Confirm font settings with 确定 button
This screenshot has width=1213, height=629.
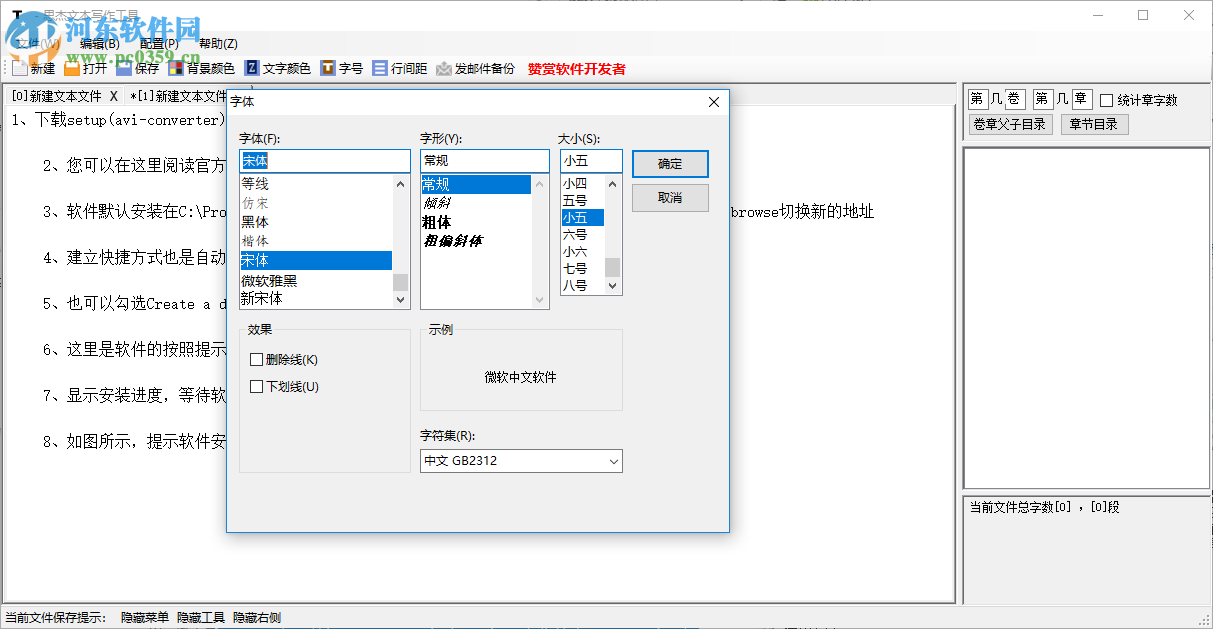tap(669, 163)
